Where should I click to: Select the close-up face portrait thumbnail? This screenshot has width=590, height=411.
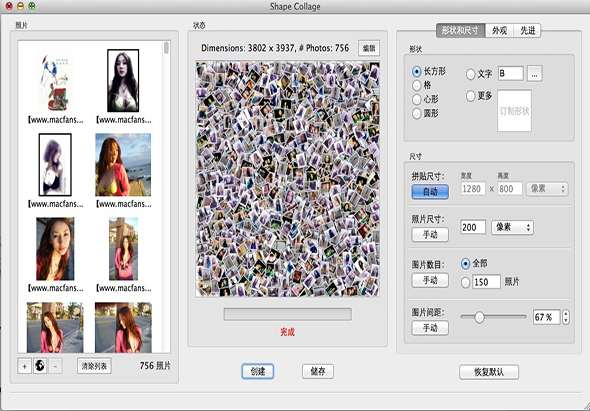(x=55, y=249)
